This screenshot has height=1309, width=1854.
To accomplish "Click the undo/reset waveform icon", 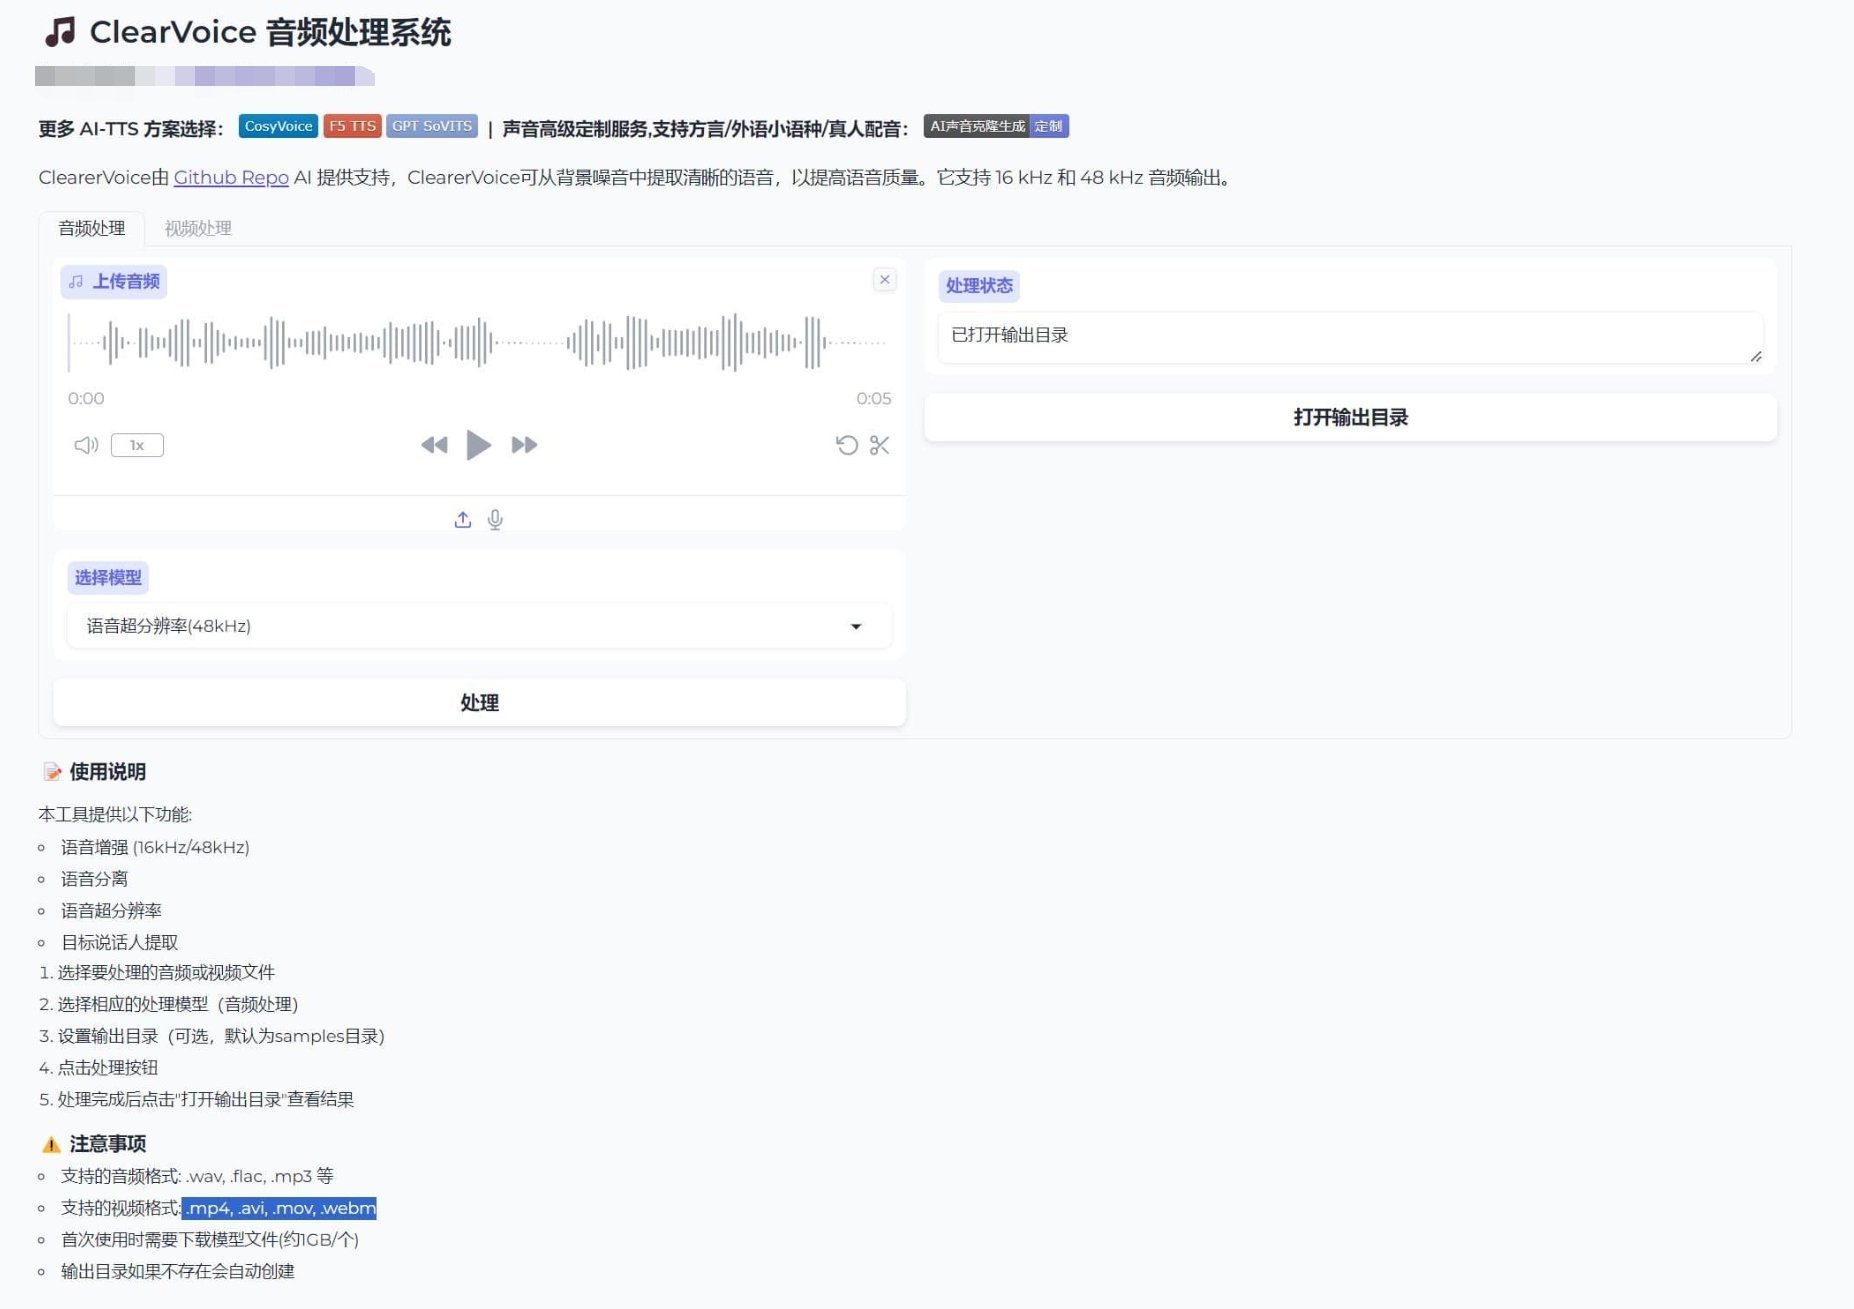I will 846,446.
